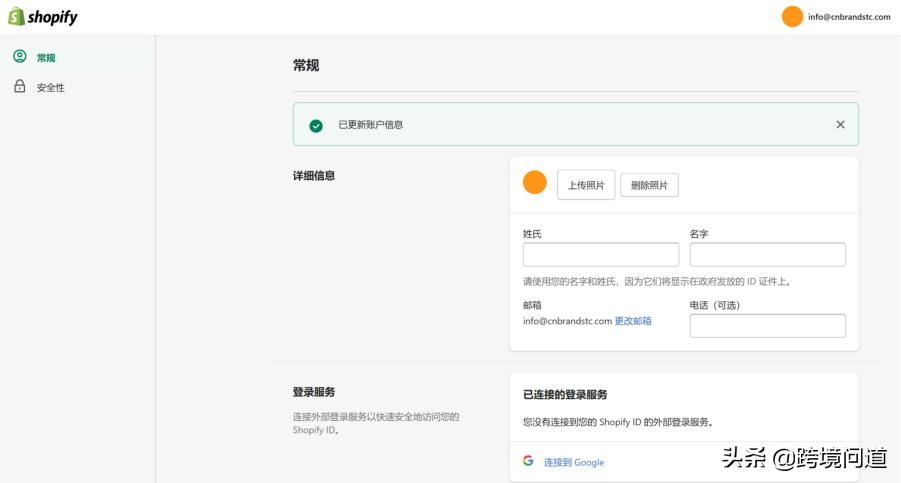
Task: Click the 常规 page title
Action: (x=306, y=65)
